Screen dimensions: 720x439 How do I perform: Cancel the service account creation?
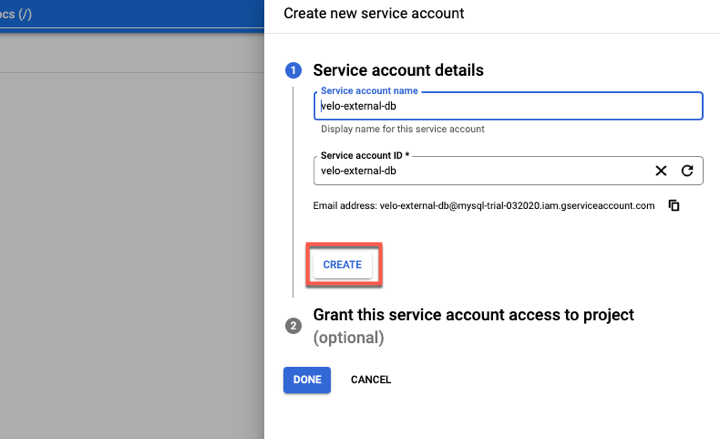(371, 380)
